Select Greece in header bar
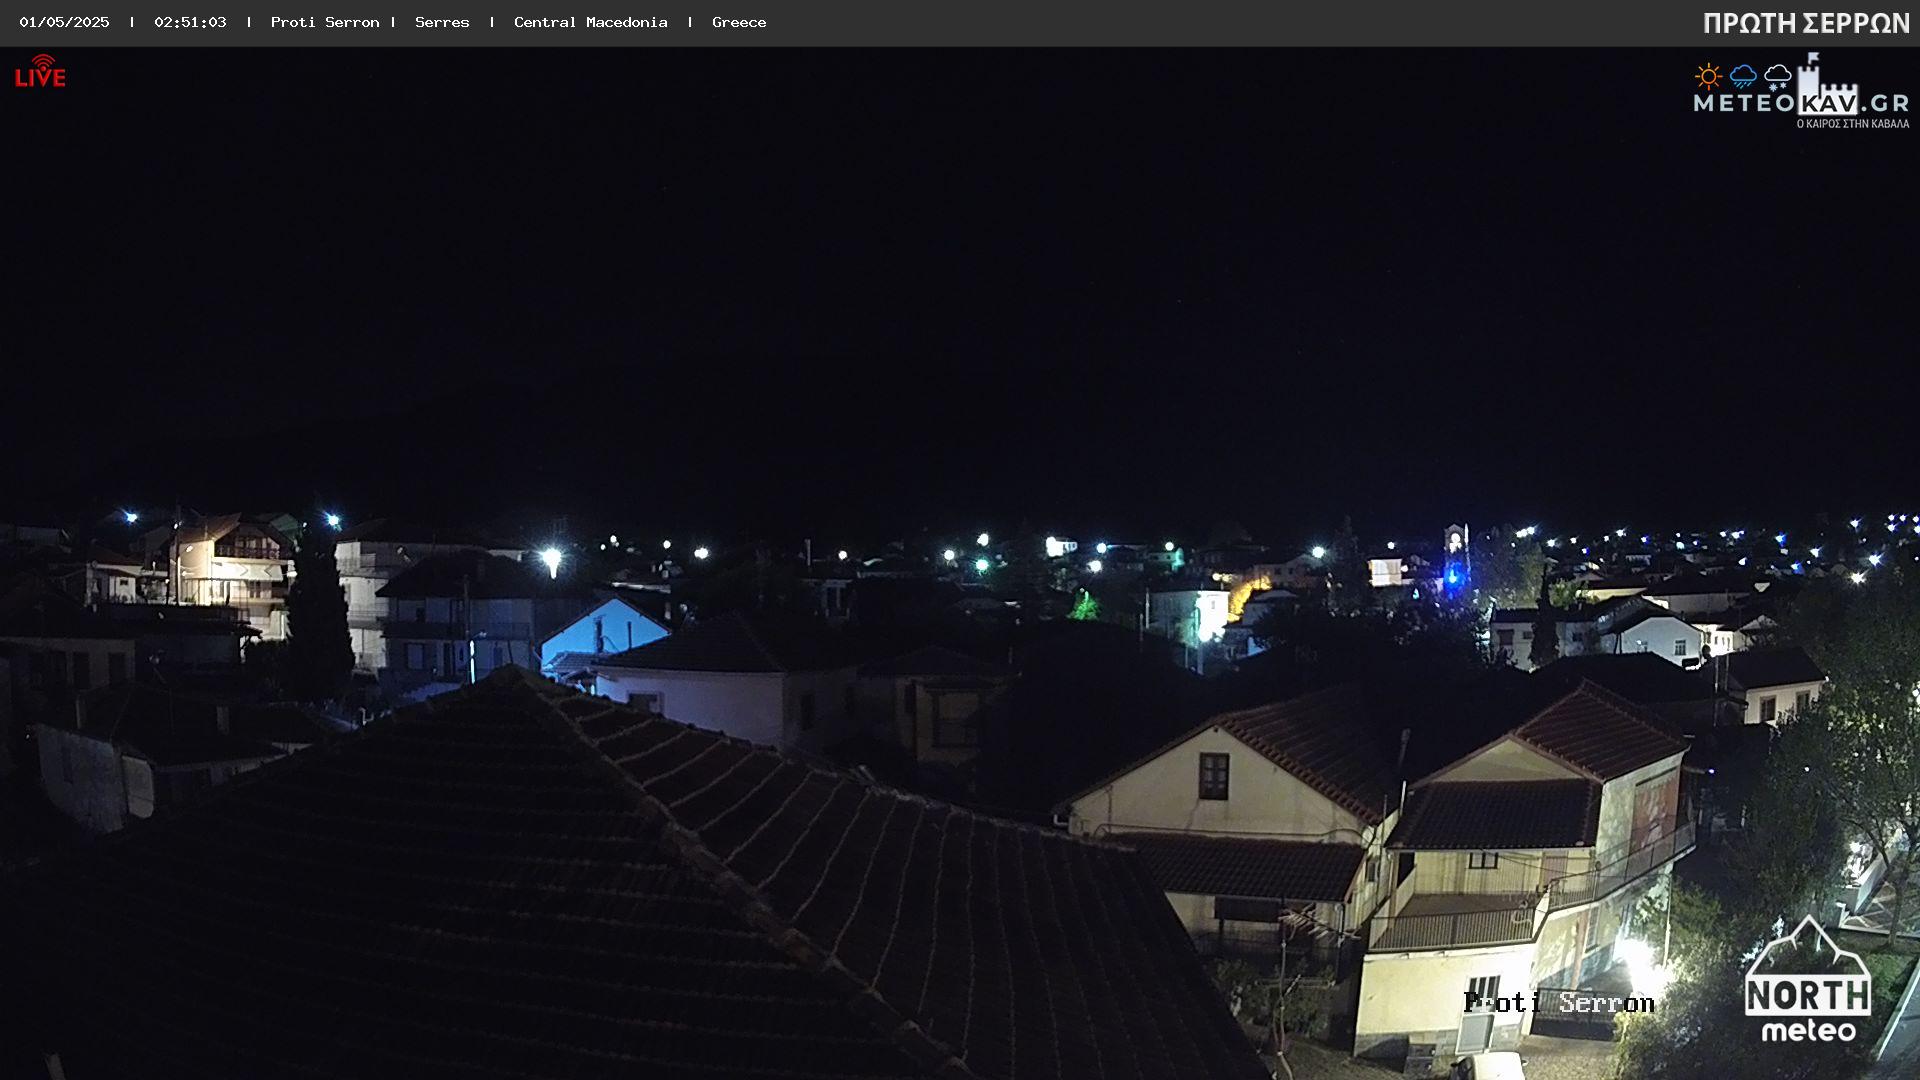Image resolution: width=1920 pixels, height=1080 pixels. pyautogui.click(x=739, y=22)
